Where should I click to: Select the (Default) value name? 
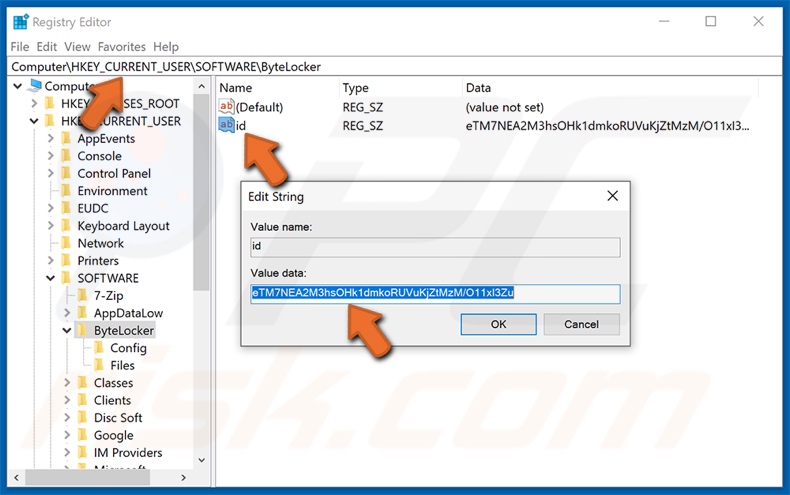click(x=259, y=107)
